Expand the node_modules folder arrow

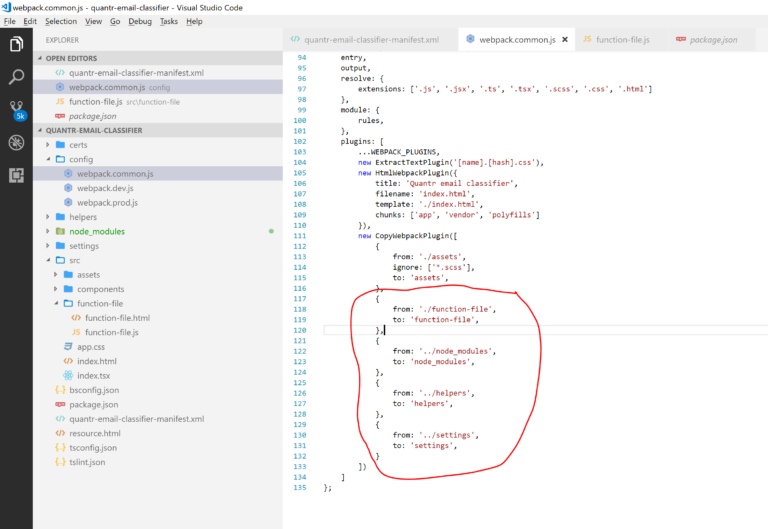coord(48,231)
